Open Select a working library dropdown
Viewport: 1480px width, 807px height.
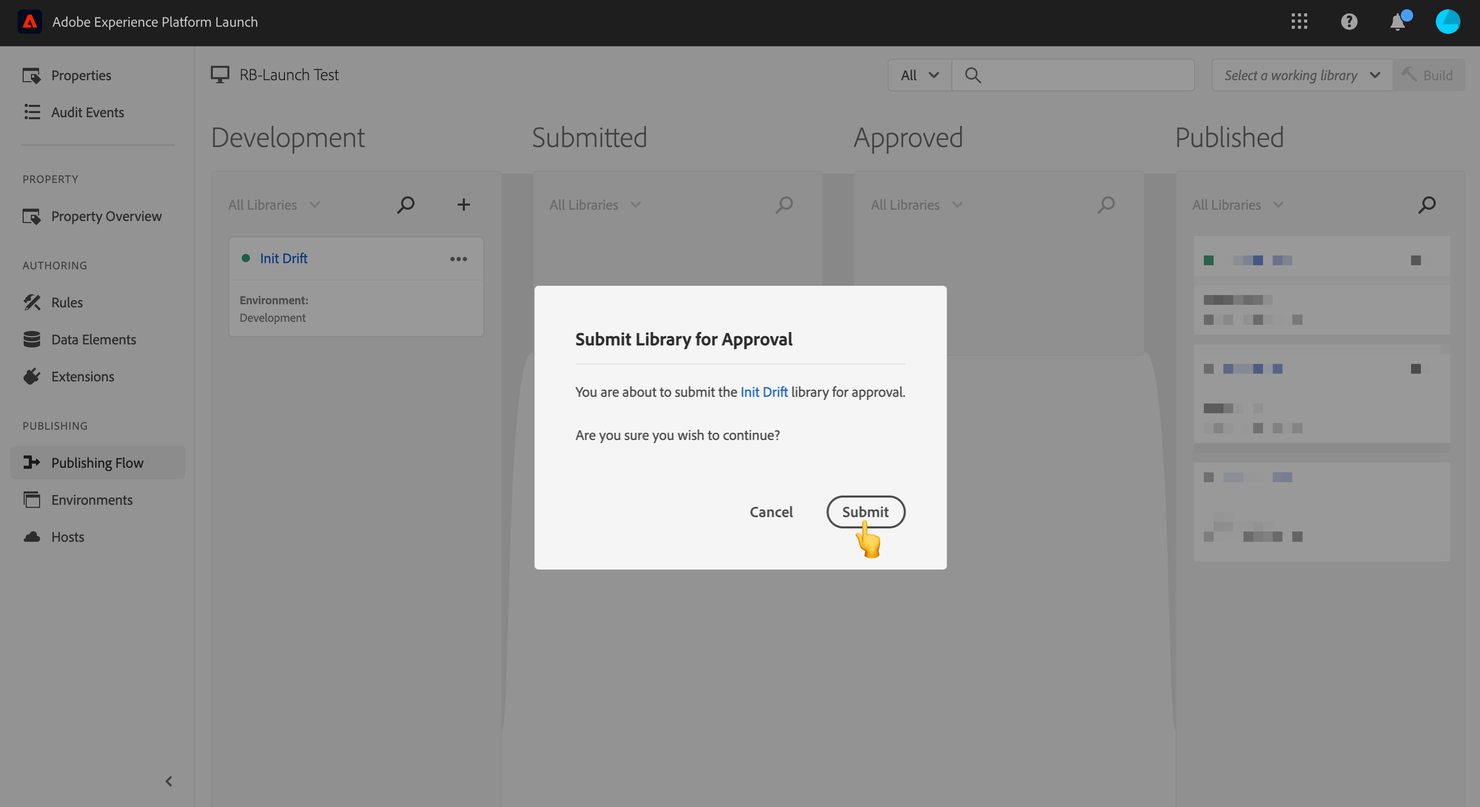[x=1302, y=75]
